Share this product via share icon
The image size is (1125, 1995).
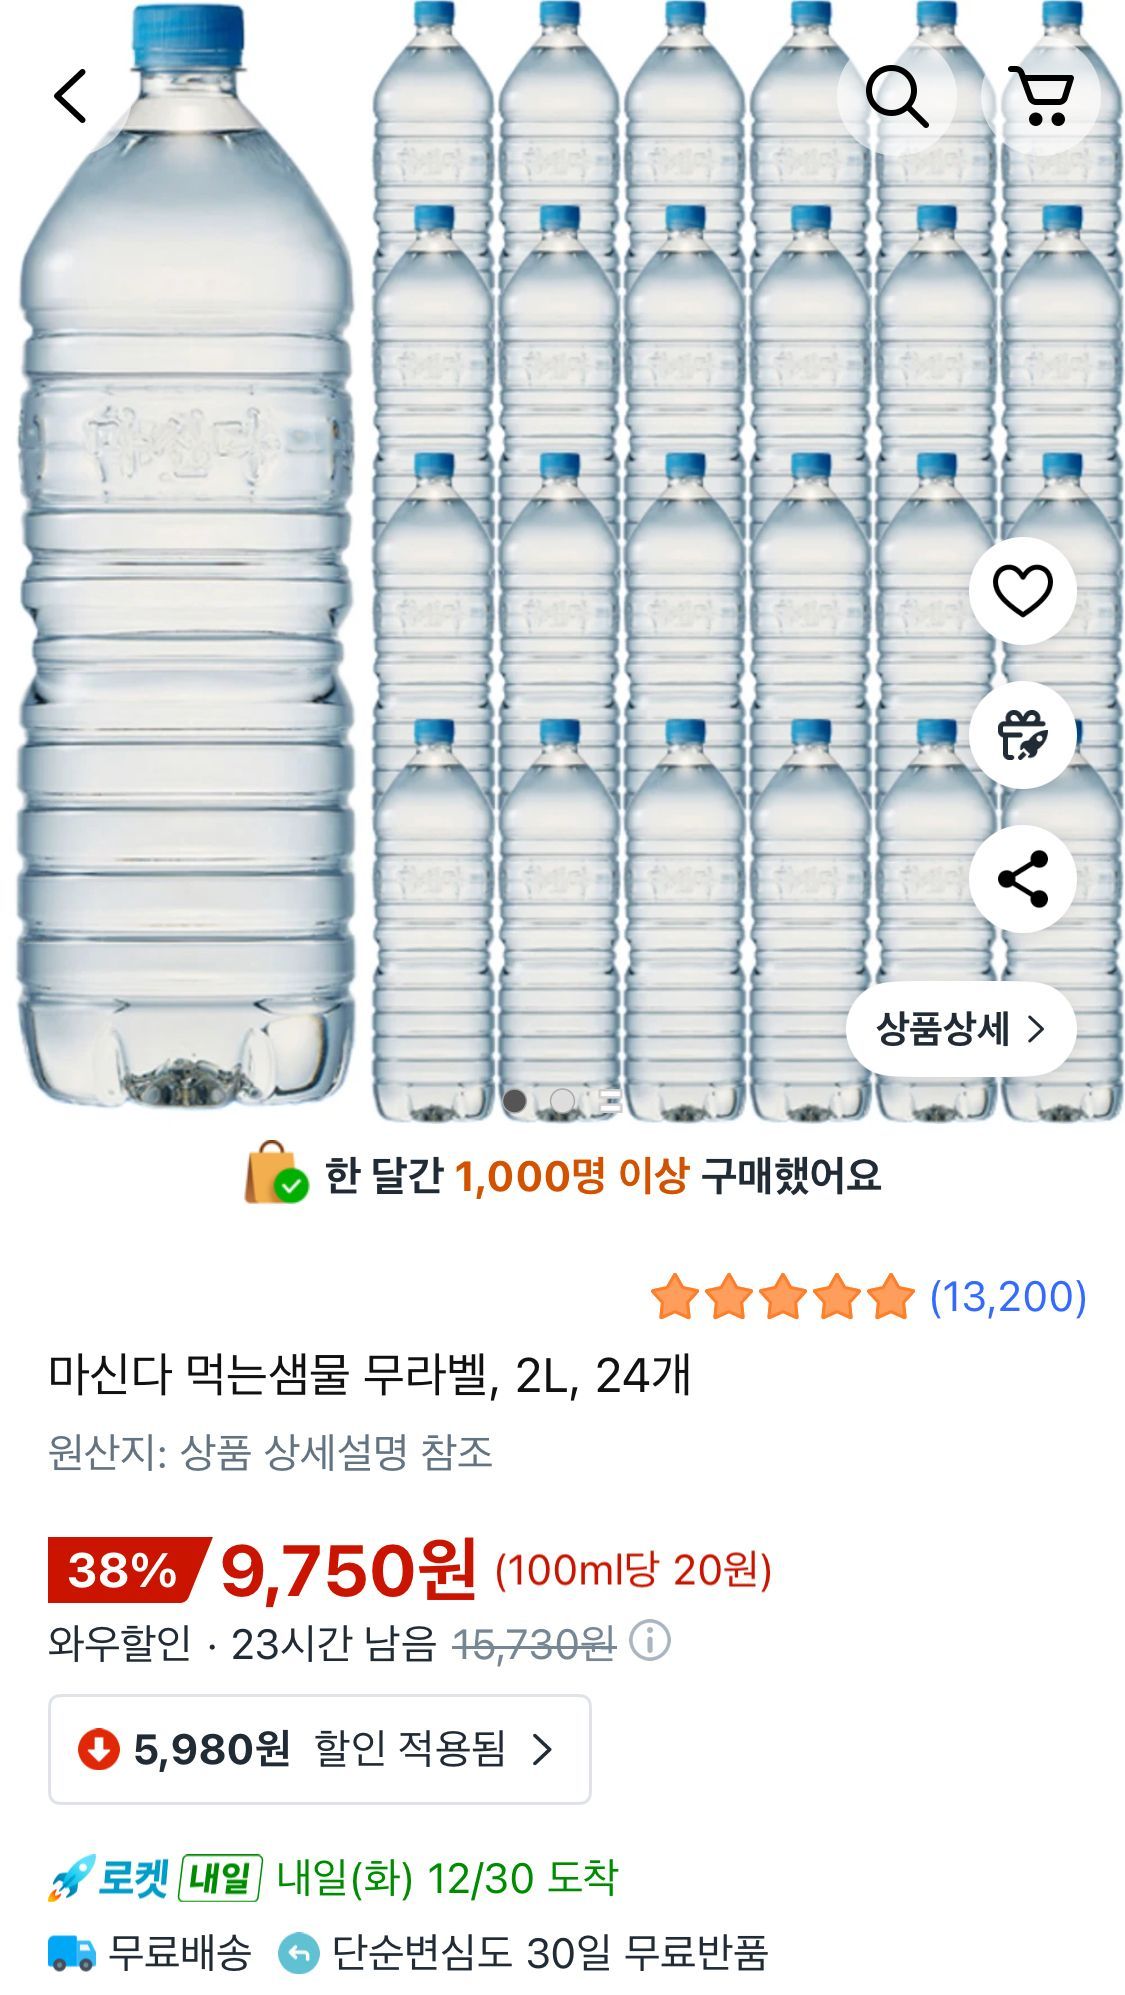(x=1022, y=879)
